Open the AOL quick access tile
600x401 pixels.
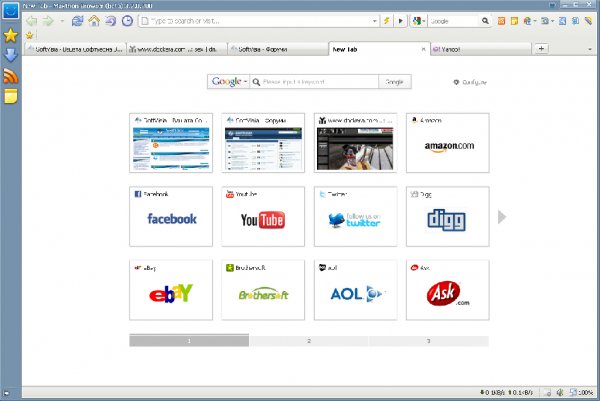coord(355,290)
